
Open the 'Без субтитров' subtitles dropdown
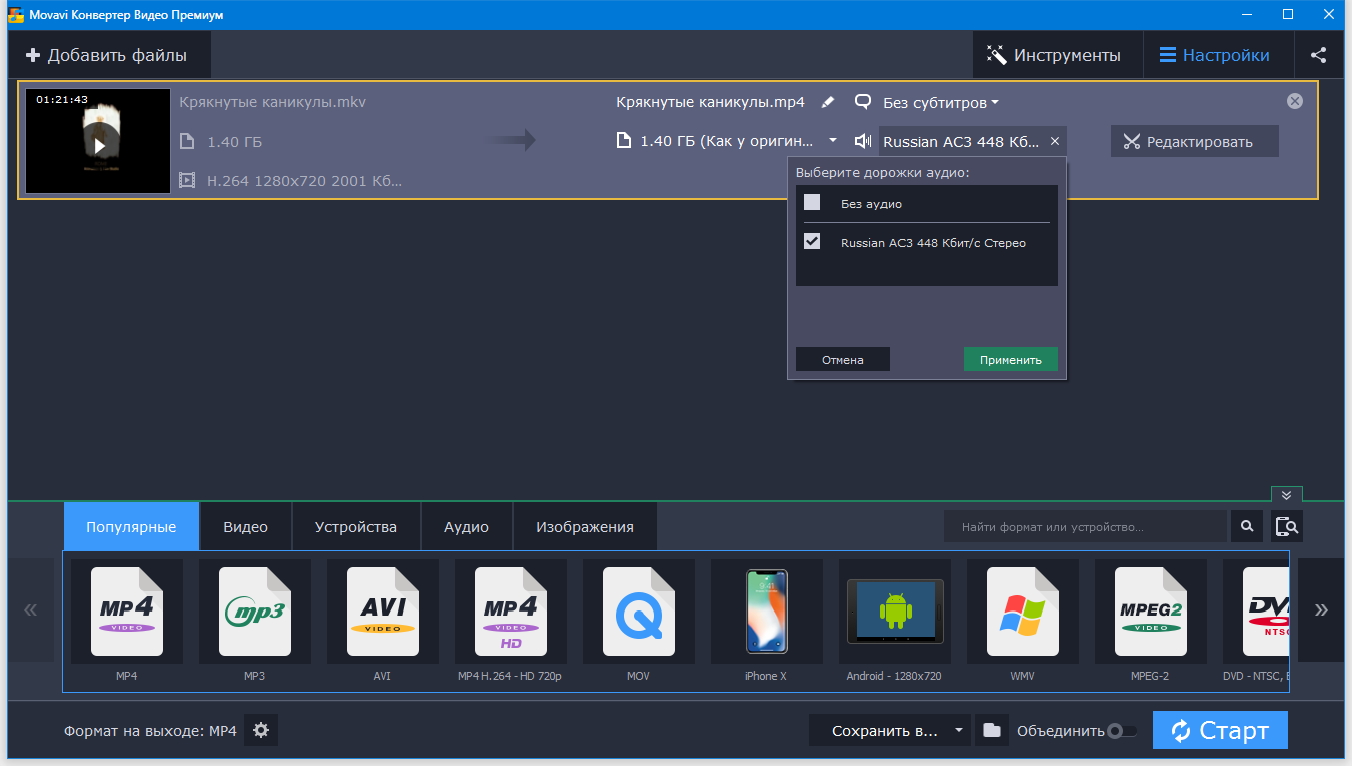pyautogui.click(x=940, y=103)
